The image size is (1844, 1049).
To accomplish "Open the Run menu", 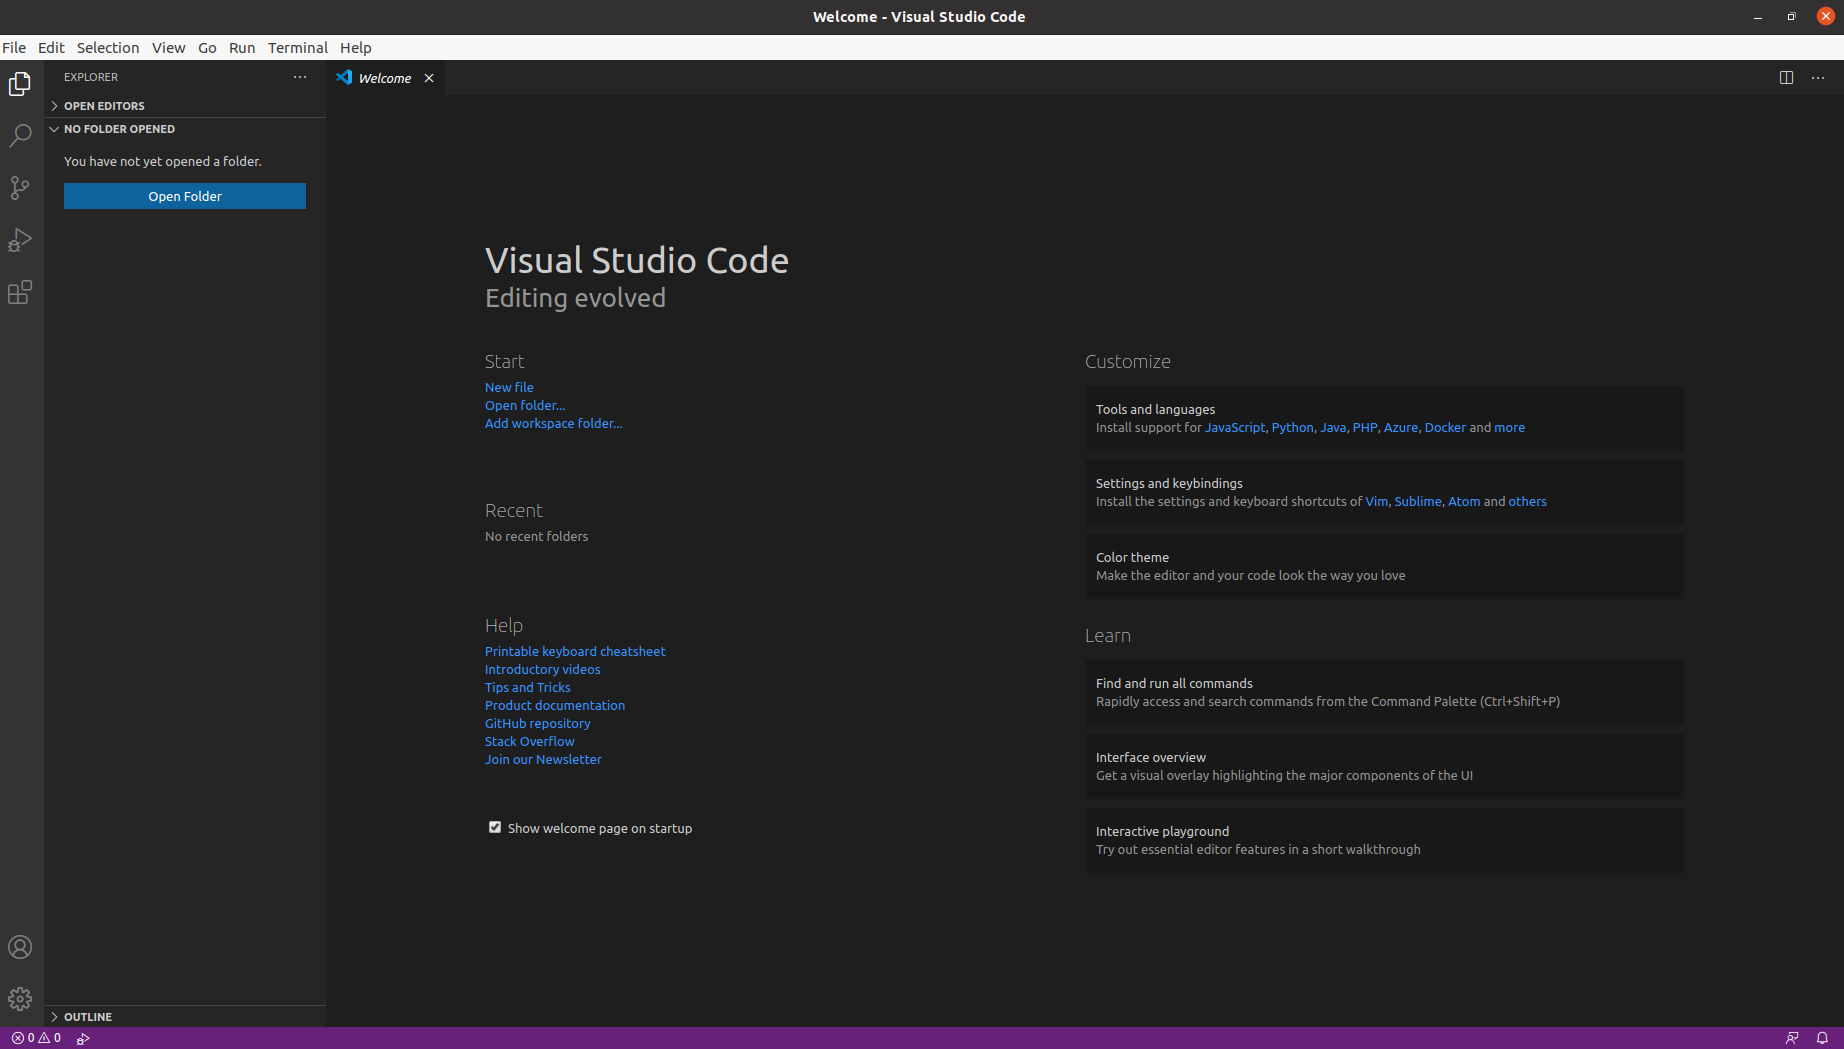I will tap(242, 48).
